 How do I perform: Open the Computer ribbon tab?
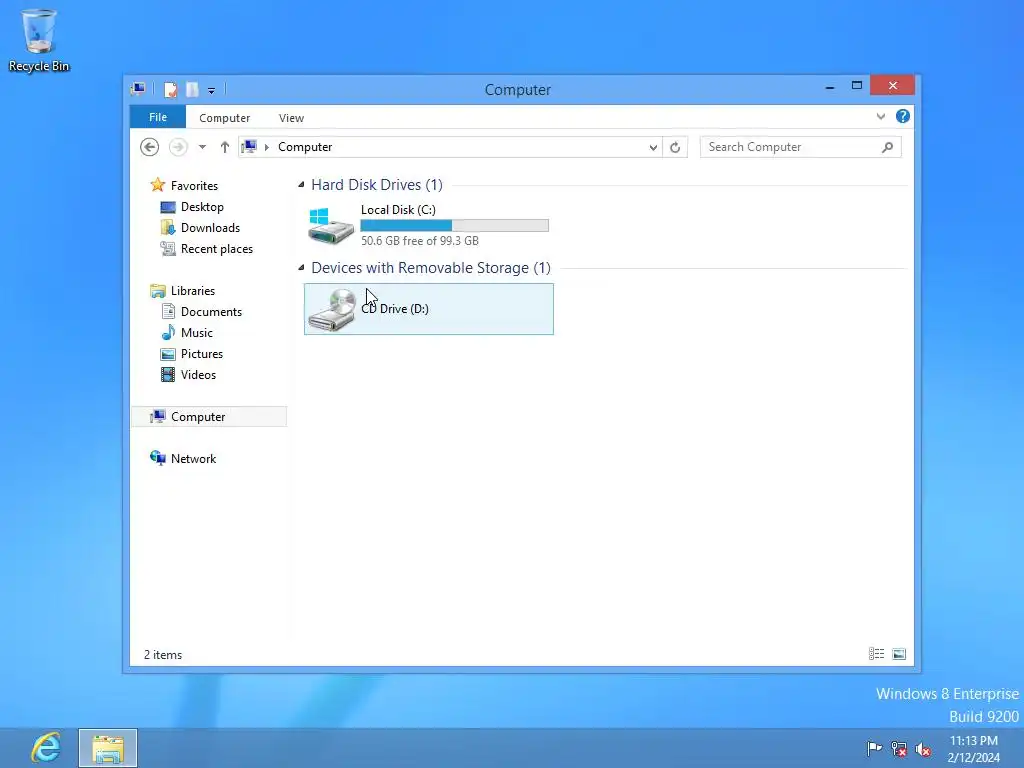point(225,118)
